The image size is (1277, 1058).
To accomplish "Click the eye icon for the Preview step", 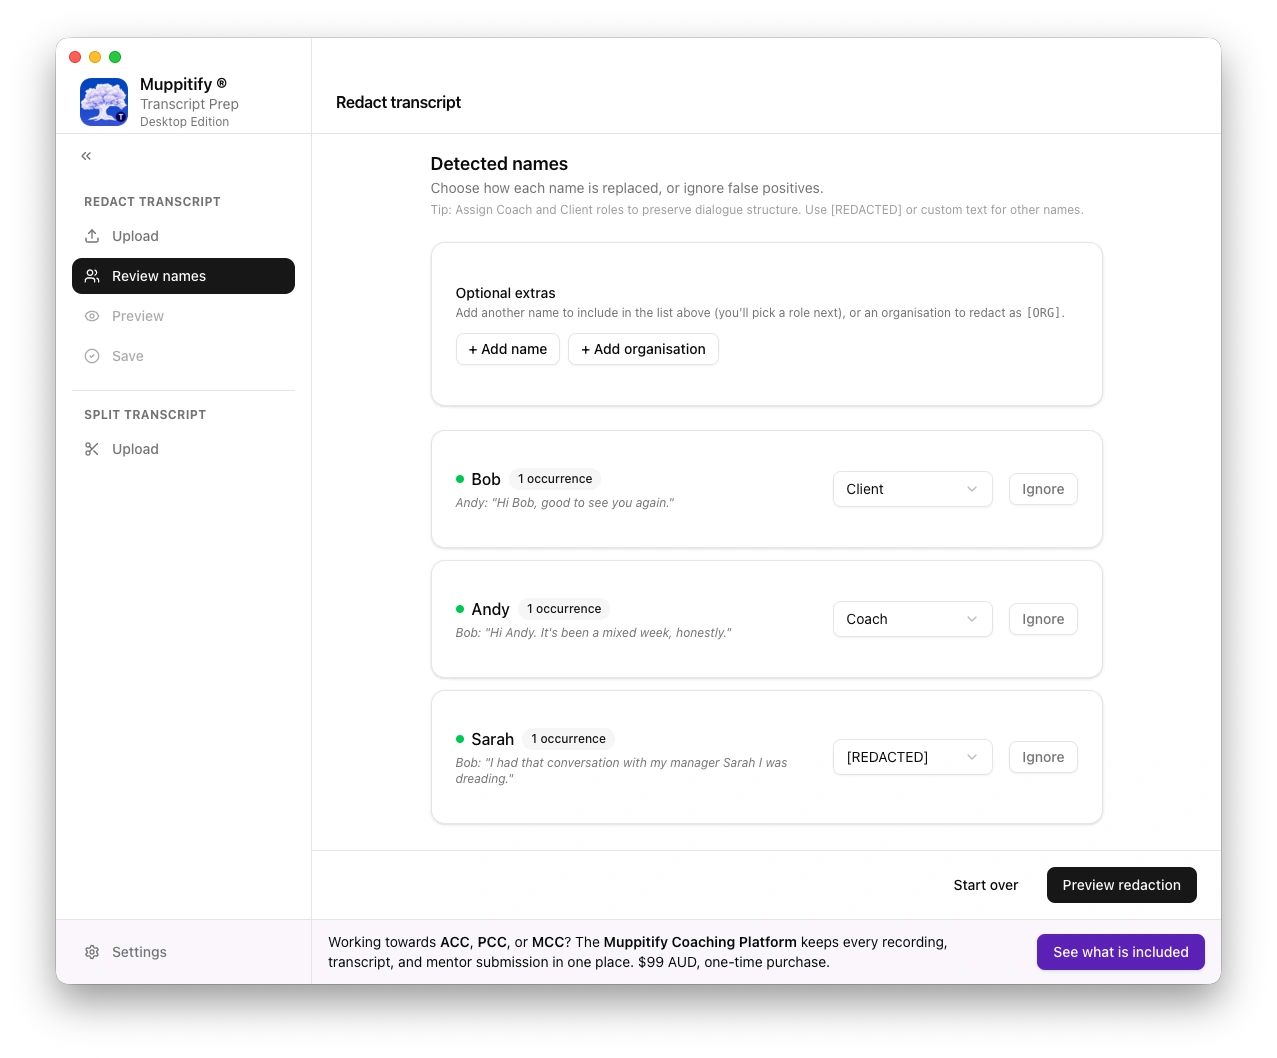I will (93, 316).
